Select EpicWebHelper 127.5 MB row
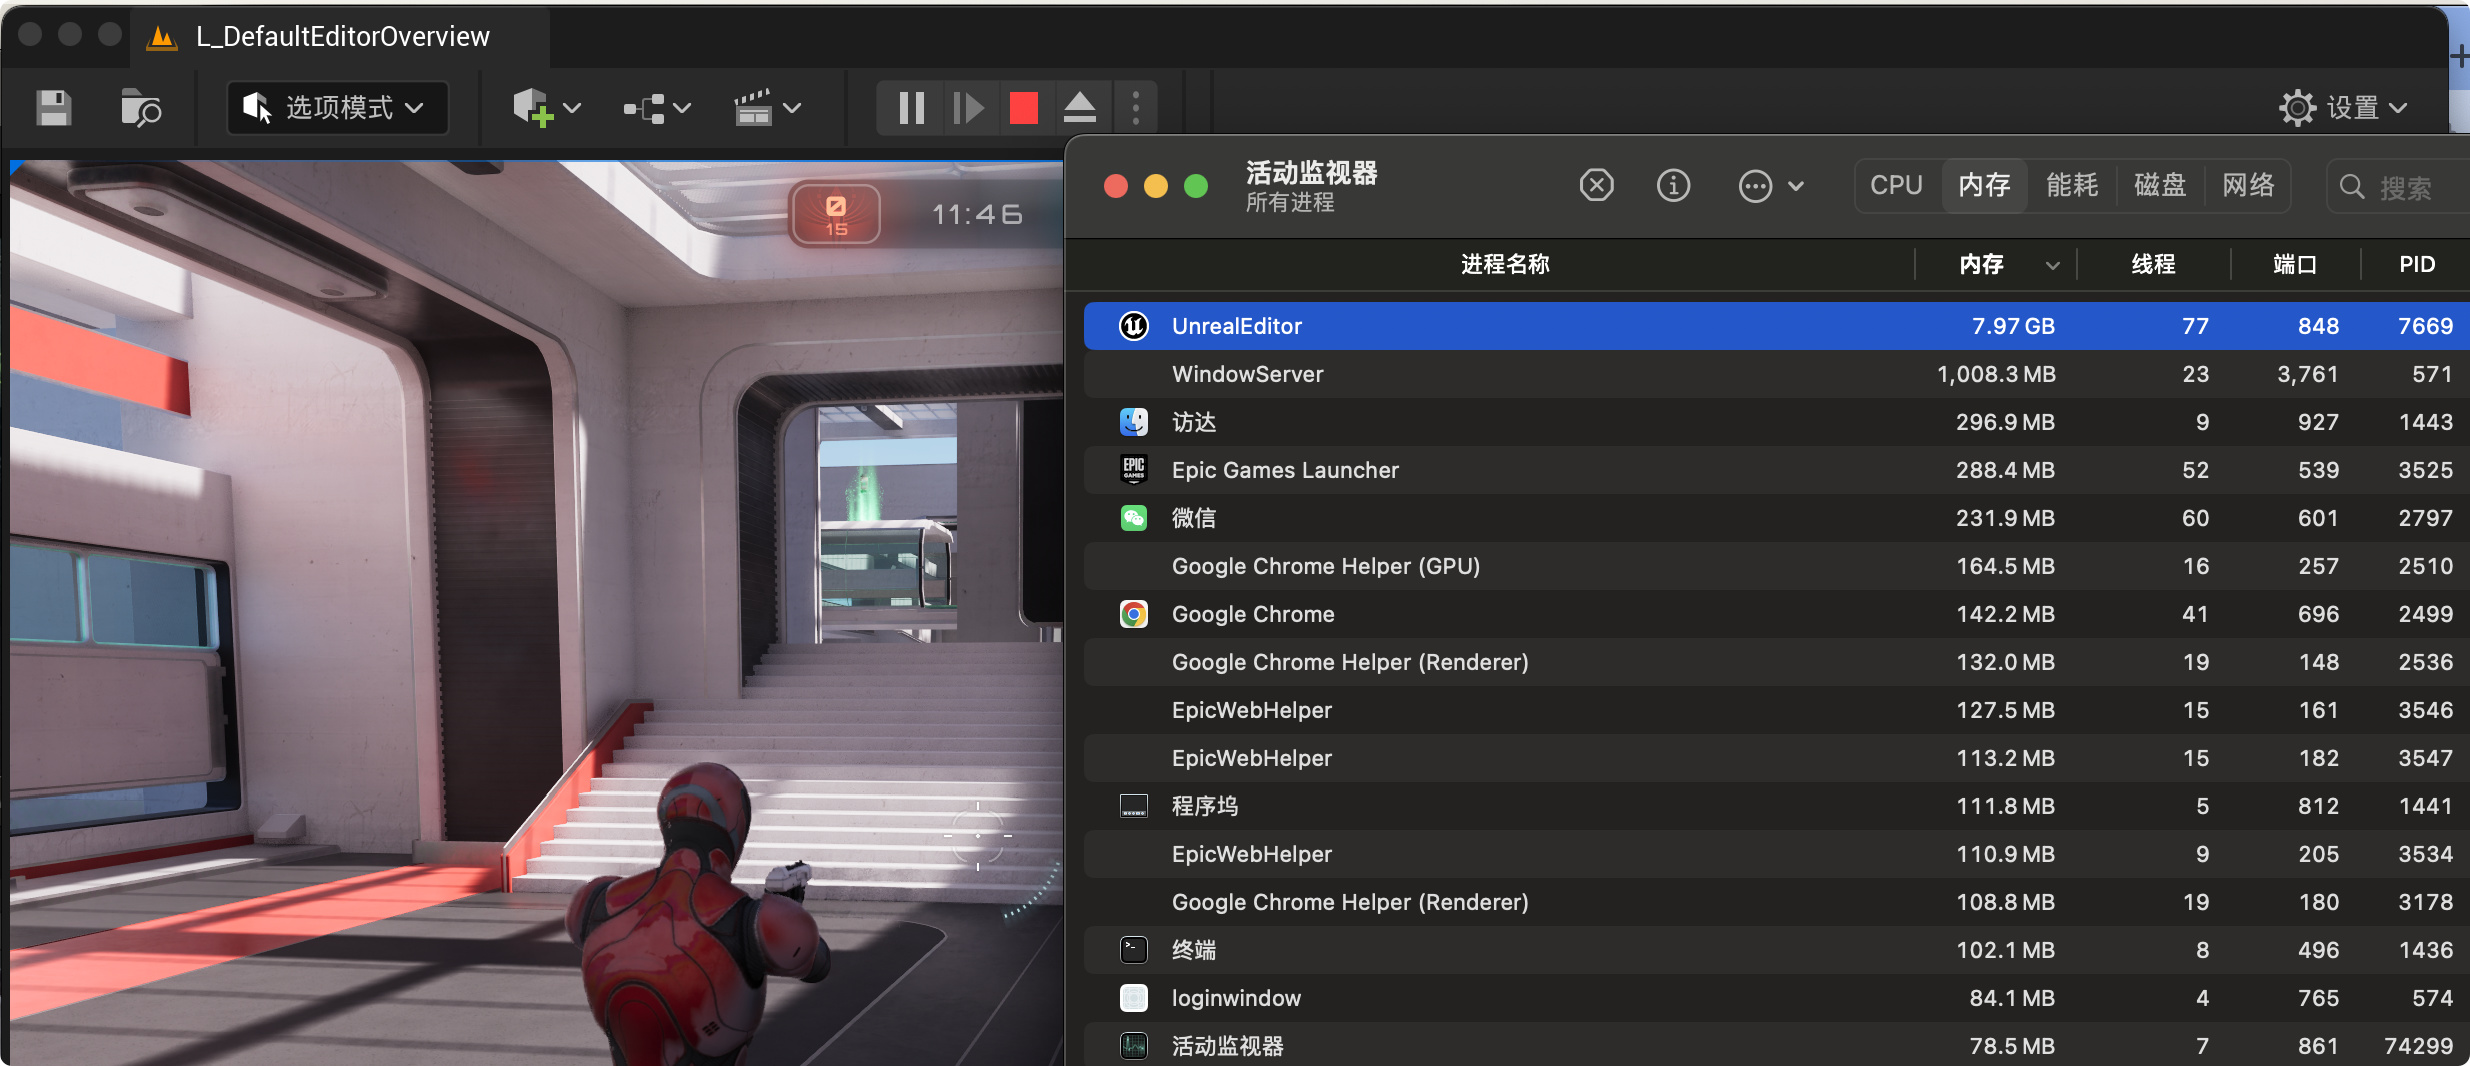2470x1066 pixels. 1777,710
